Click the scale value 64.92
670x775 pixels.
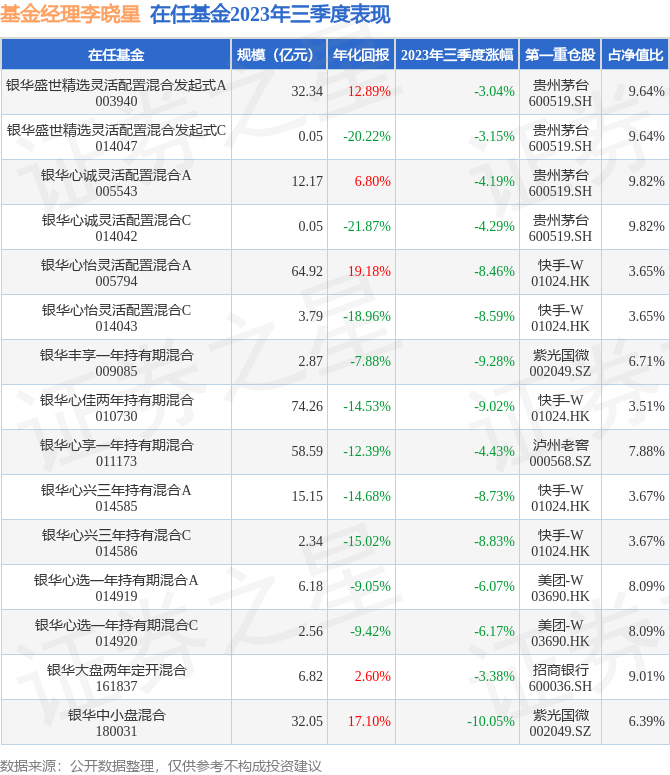pyautogui.click(x=307, y=271)
